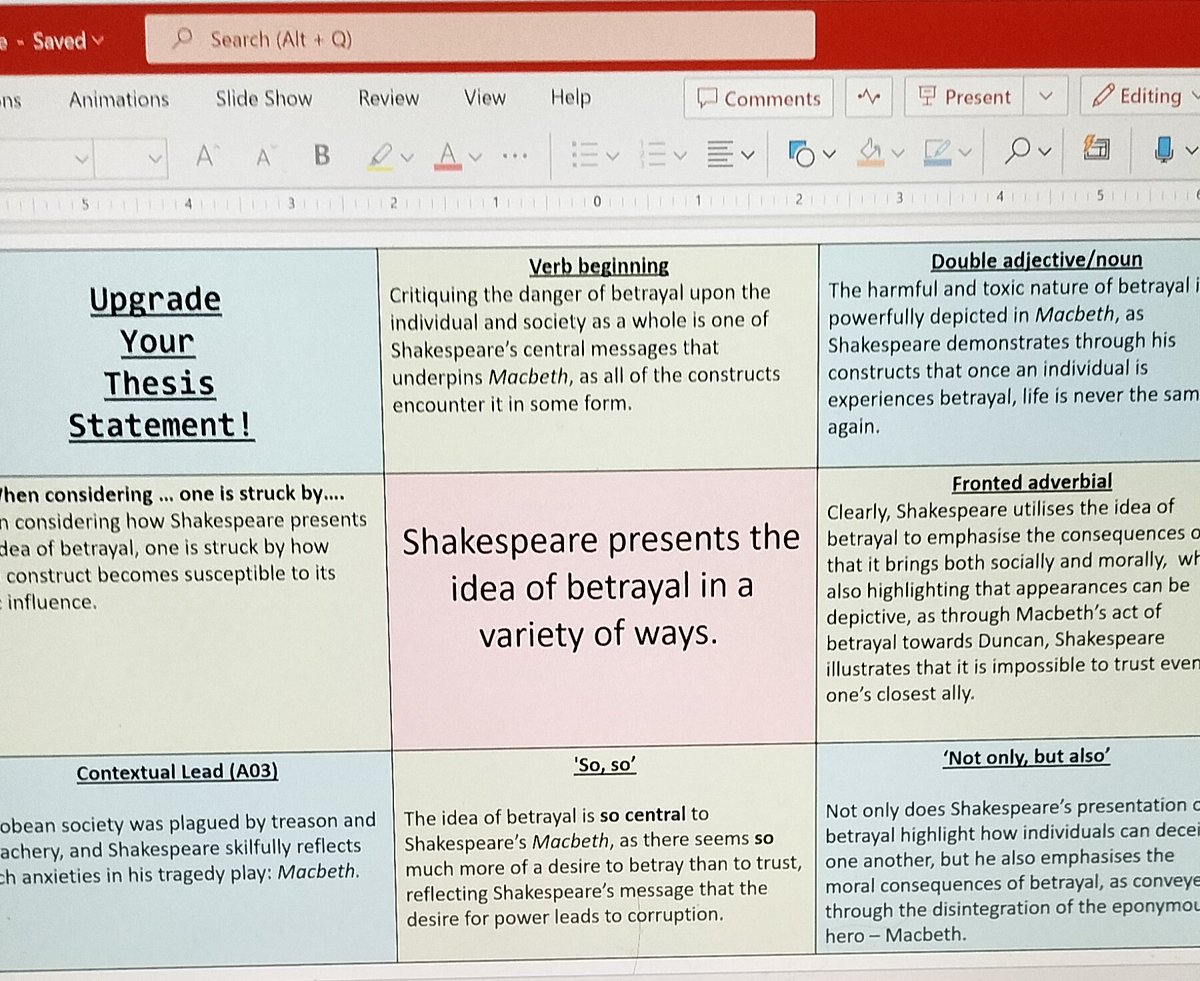
Task: Apply bullet list formatting
Action: tap(584, 155)
